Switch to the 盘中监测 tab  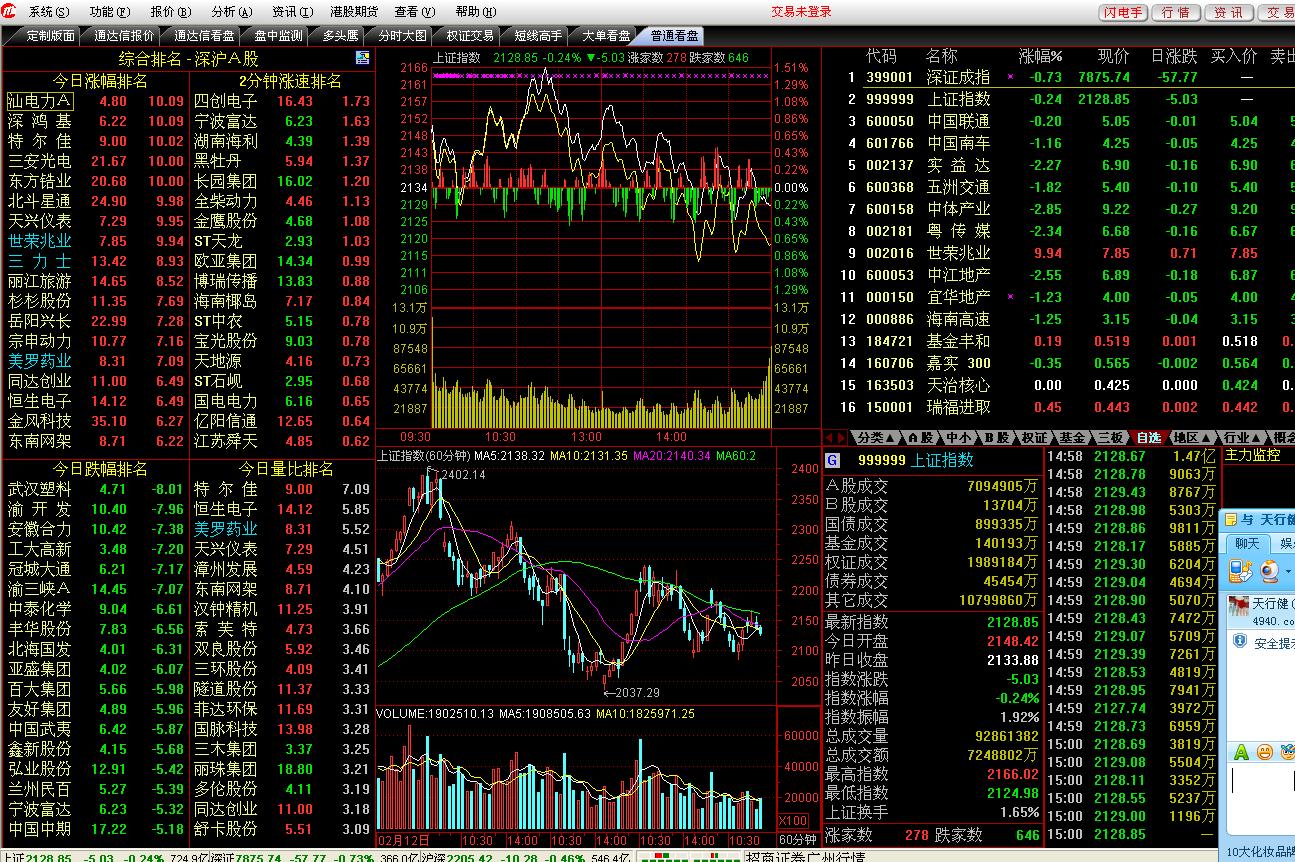[x=277, y=36]
